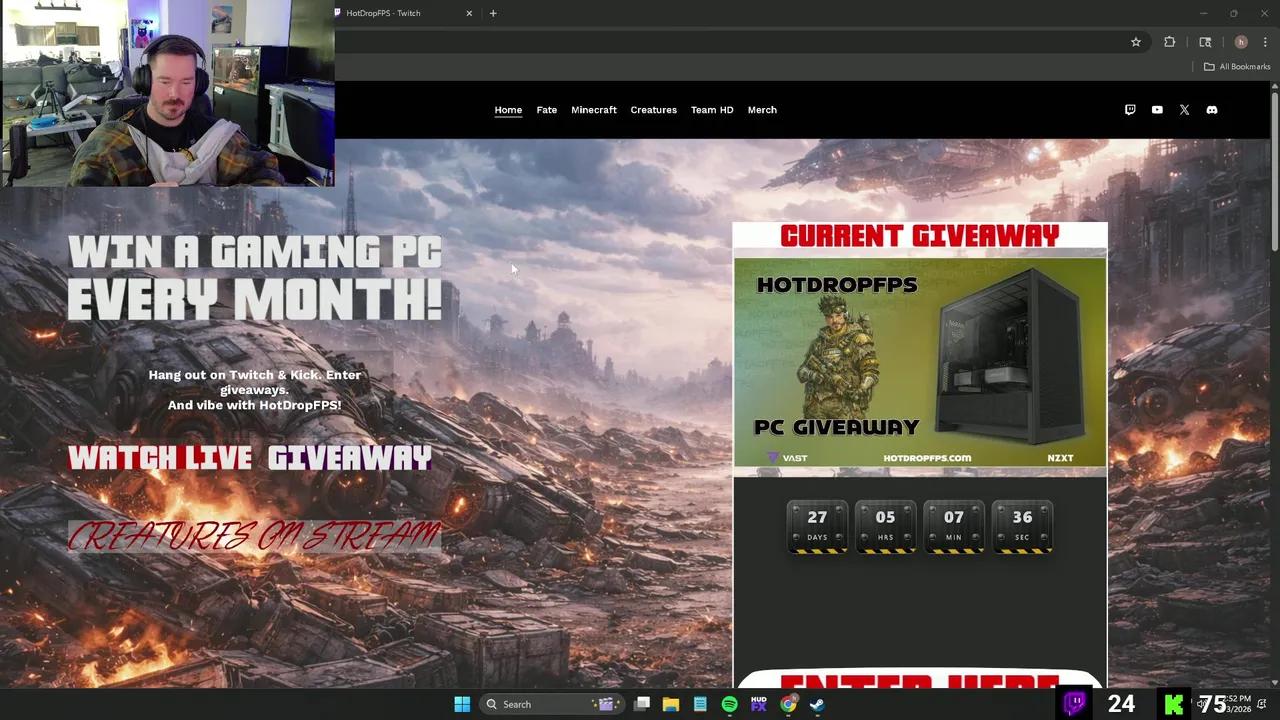Open the Notepad taskbar icon
This screenshot has height=720, width=1280.
pyautogui.click(x=700, y=704)
